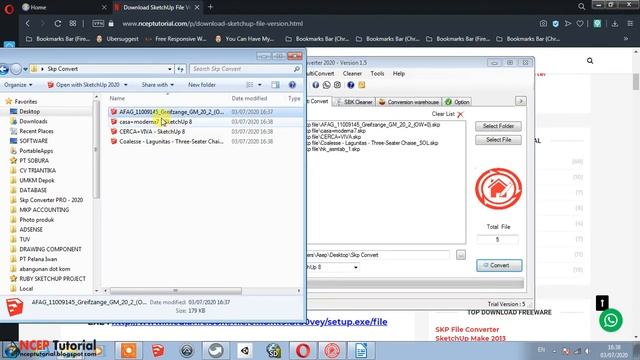Click the black scroll-to-top arrow on webpage
The width and height of the screenshot is (640, 360).
[x=602, y=303]
